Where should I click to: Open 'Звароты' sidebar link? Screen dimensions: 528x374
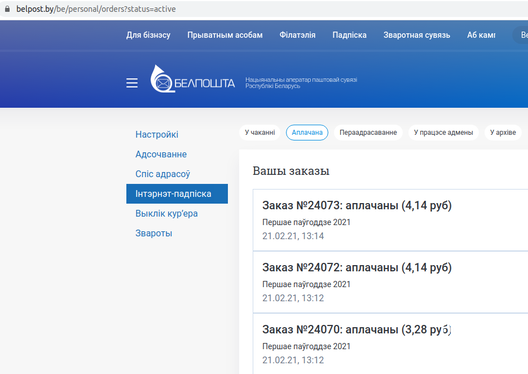154,233
